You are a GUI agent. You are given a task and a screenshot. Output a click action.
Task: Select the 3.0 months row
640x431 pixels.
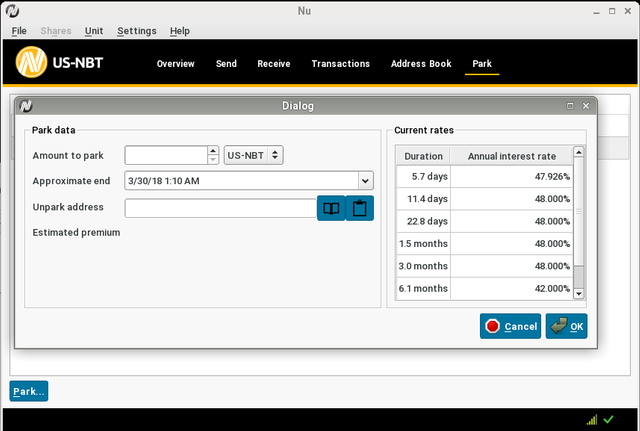484,266
